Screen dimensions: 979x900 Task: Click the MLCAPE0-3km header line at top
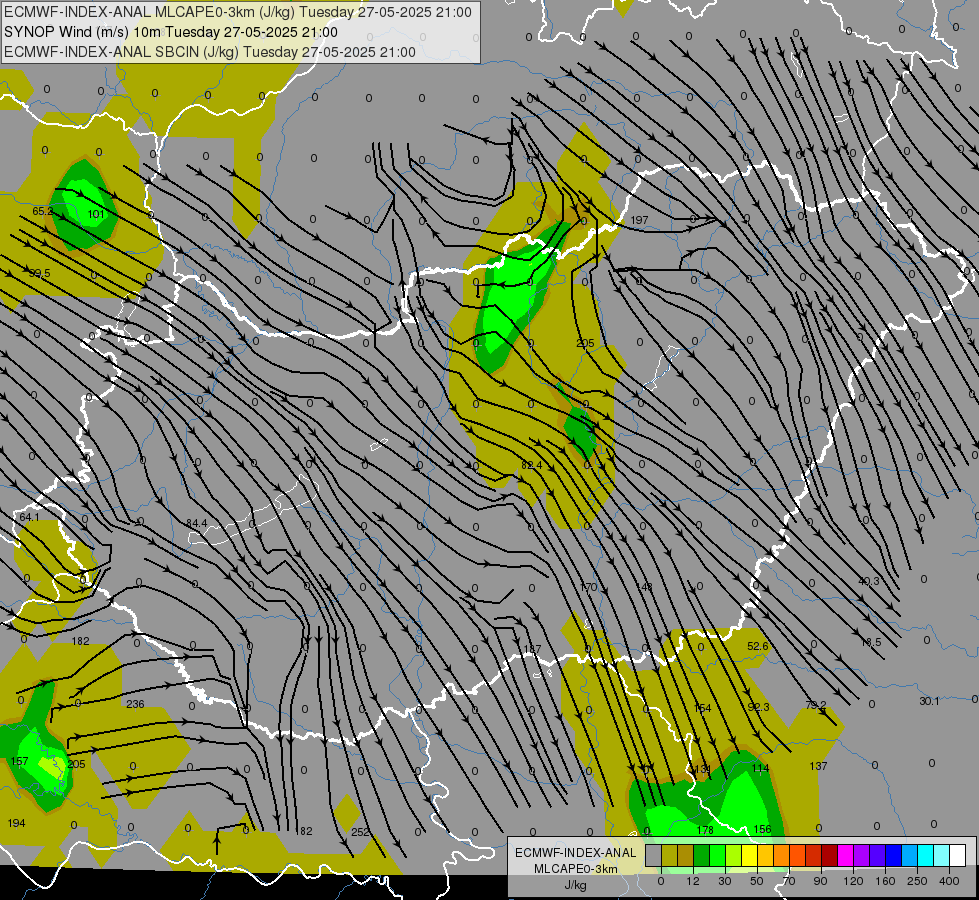(x=237, y=12)
